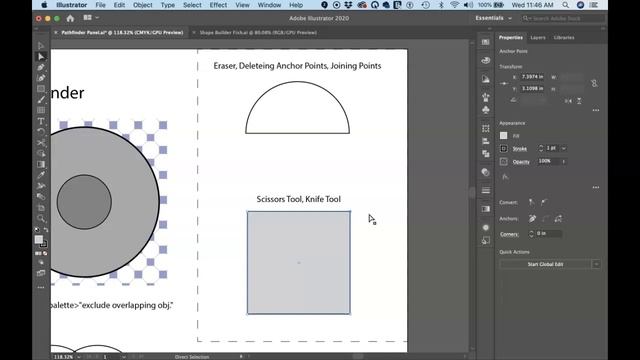
Task: Click the X coordinate field
Action: click(x=532, y=77)
